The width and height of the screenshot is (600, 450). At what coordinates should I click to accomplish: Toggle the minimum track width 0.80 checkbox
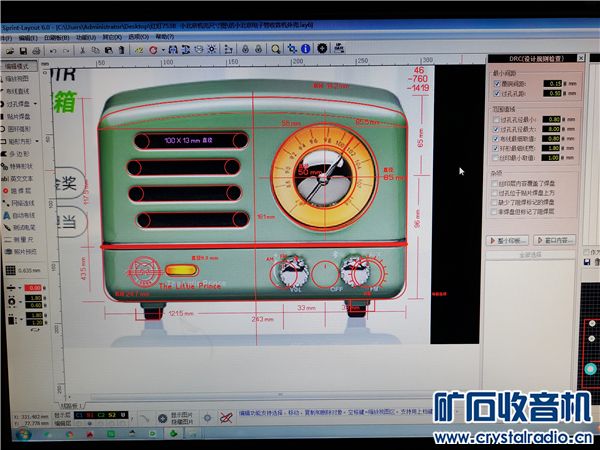tap(496, 139)
